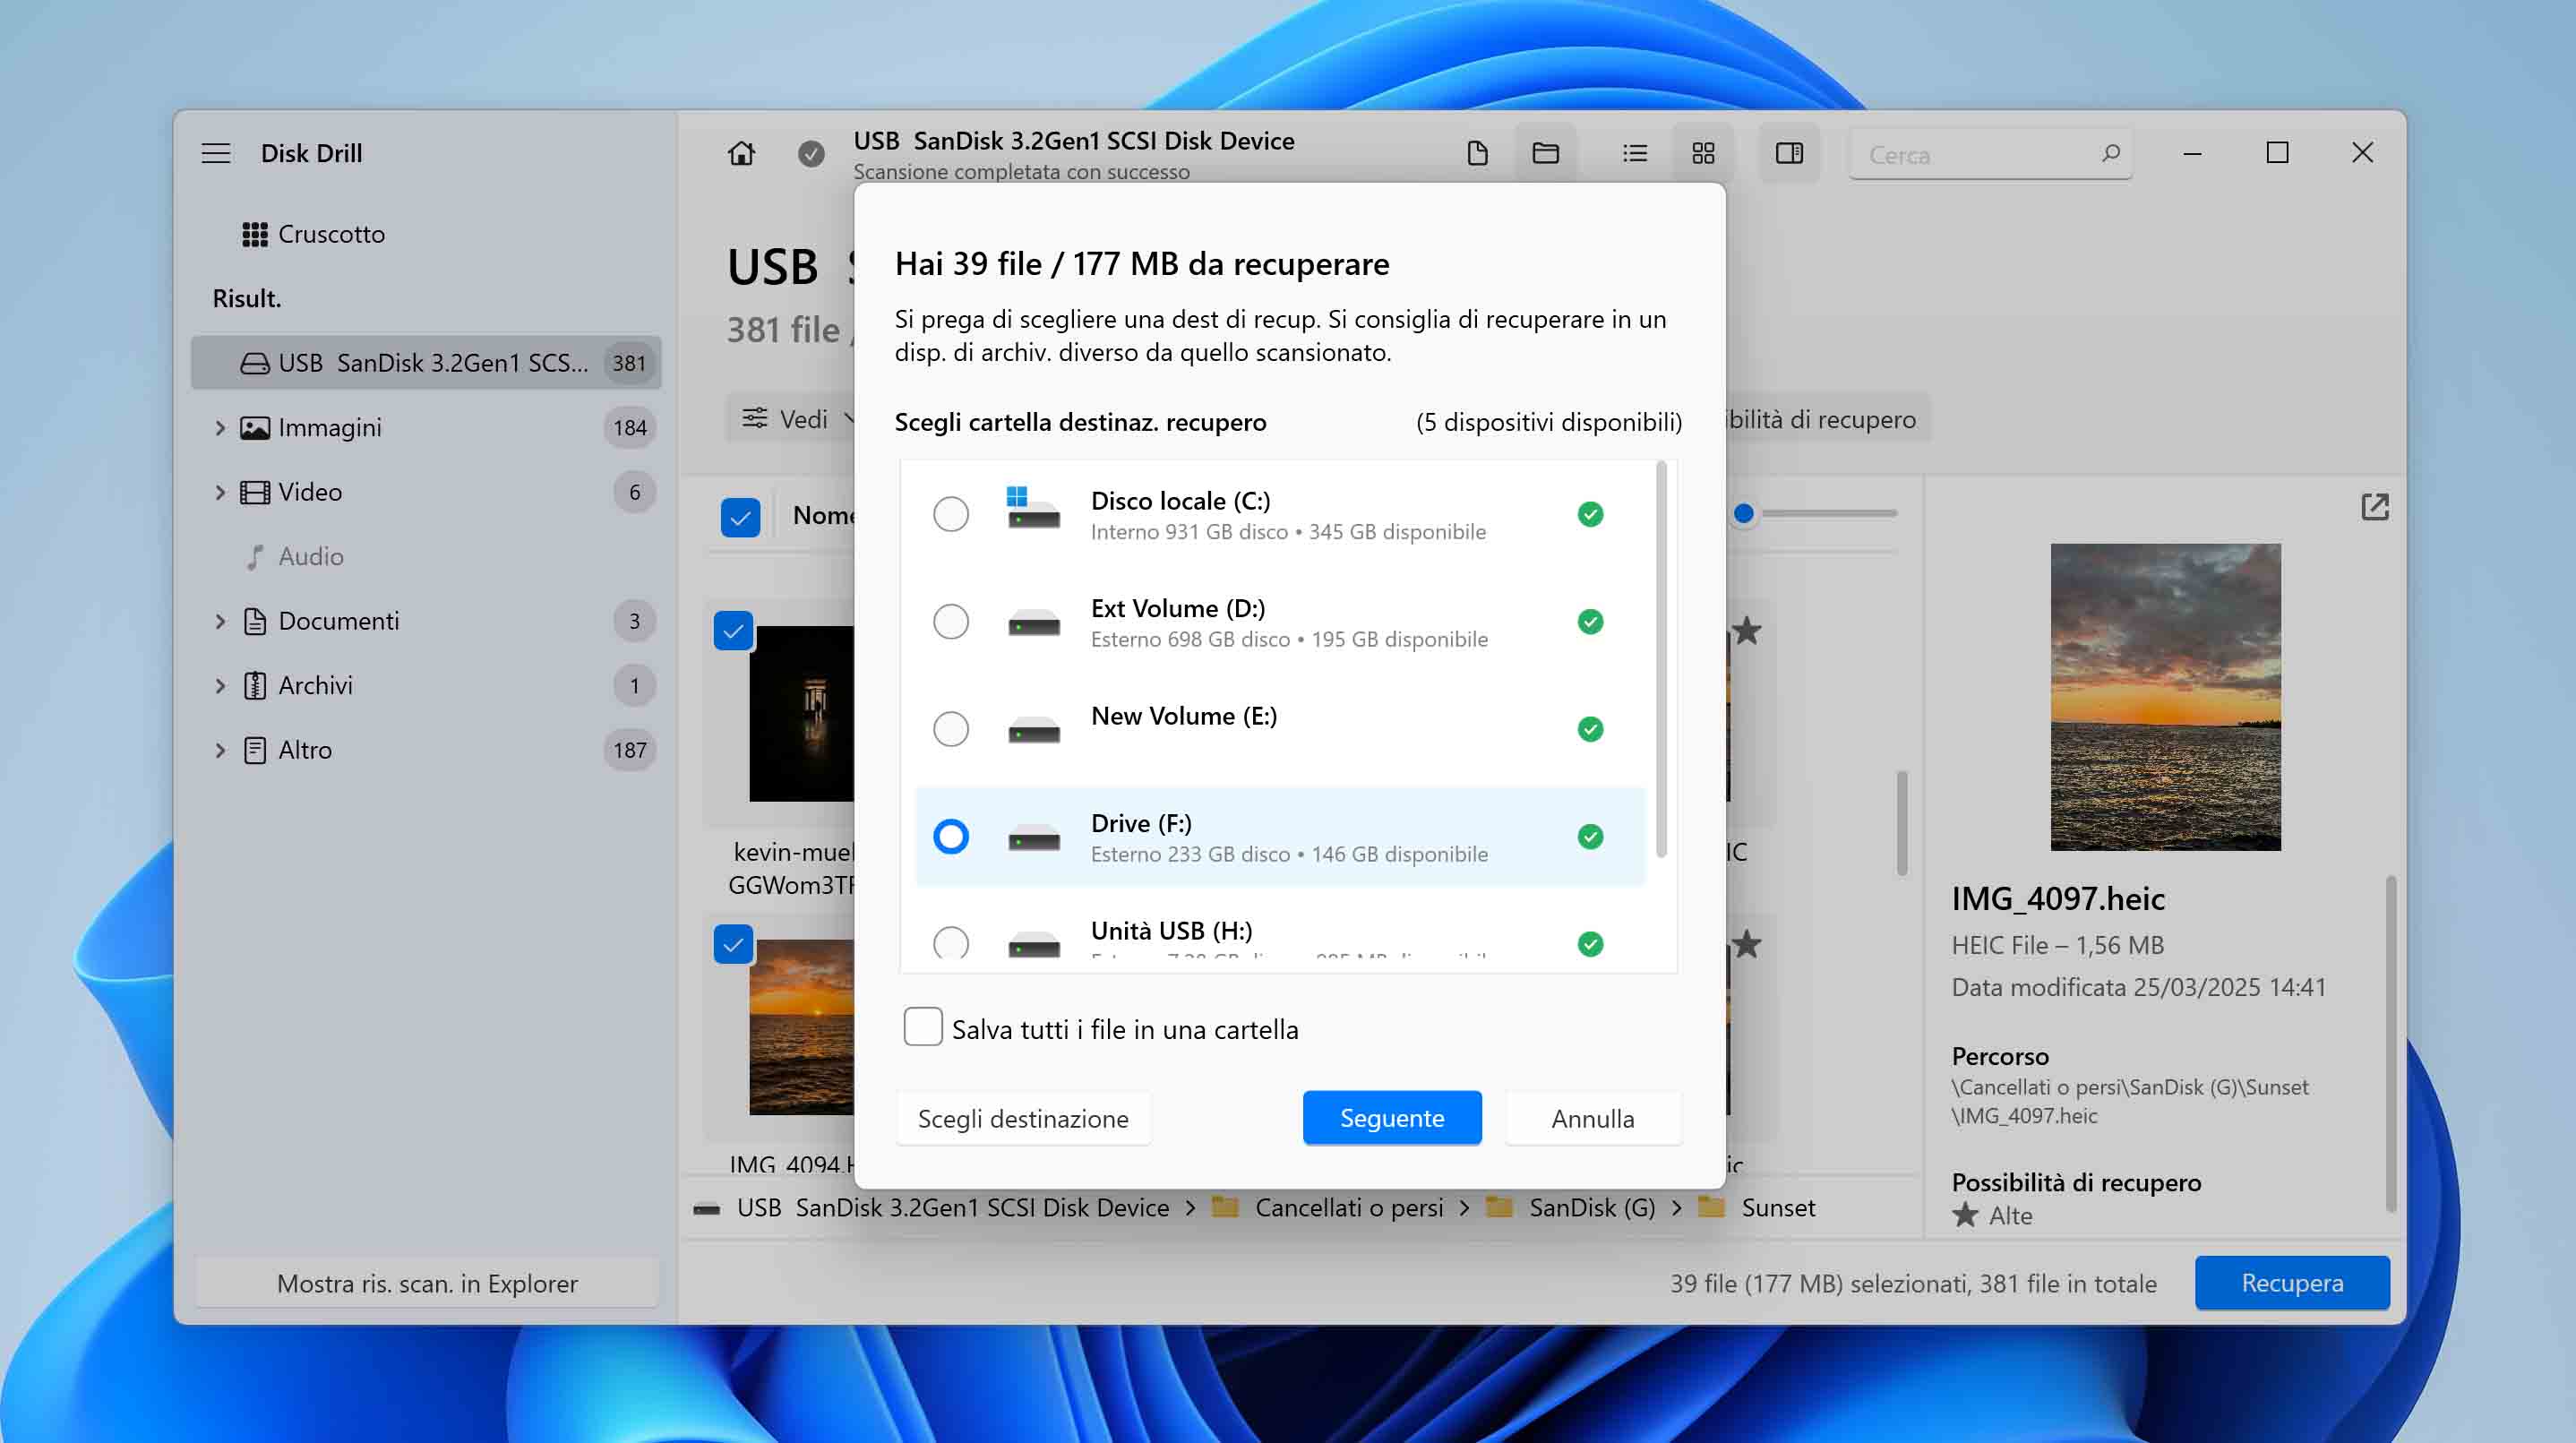Select Altro category in sidebar
This screenshot has height=1443, width=2576.
(x=426, y=750)
